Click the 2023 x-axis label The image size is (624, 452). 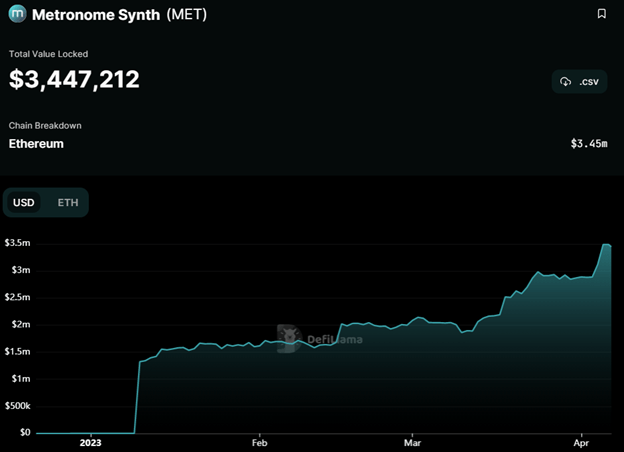coord(90,443)
